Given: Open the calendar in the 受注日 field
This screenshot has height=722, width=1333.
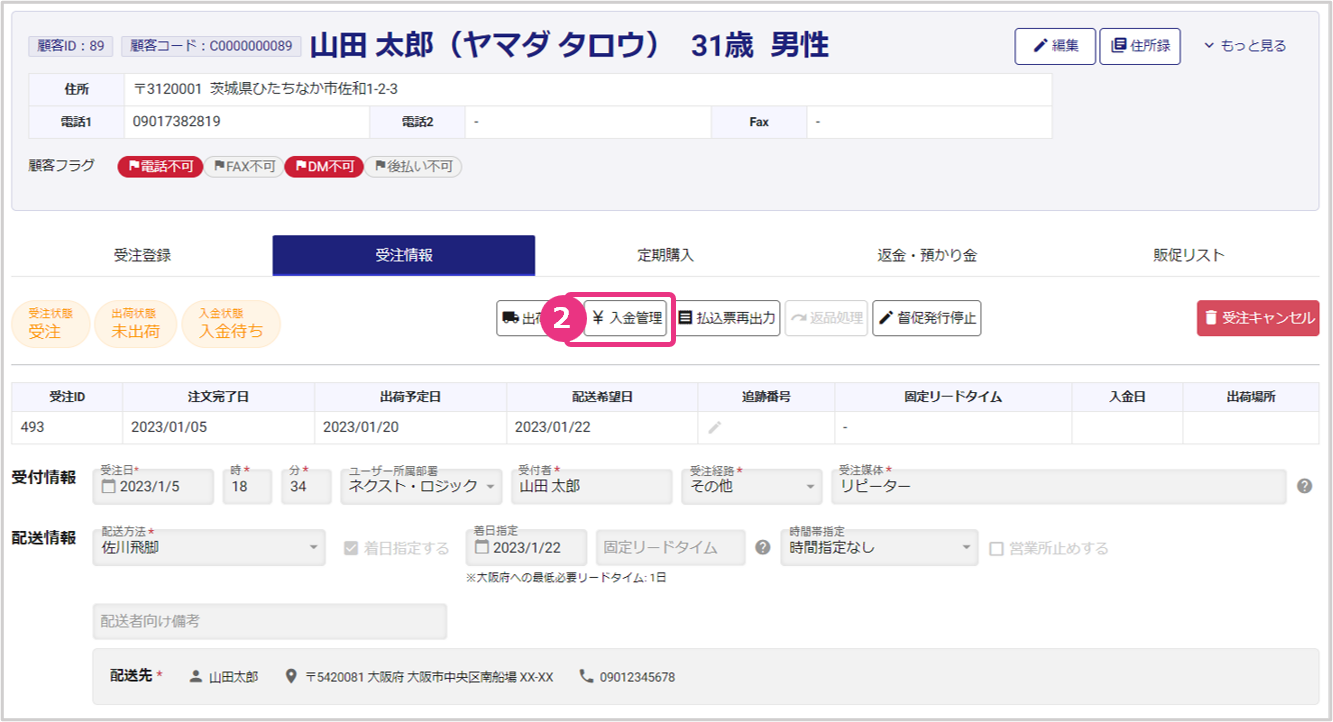Looking at the screenshot, I should (x=109, y=487).
